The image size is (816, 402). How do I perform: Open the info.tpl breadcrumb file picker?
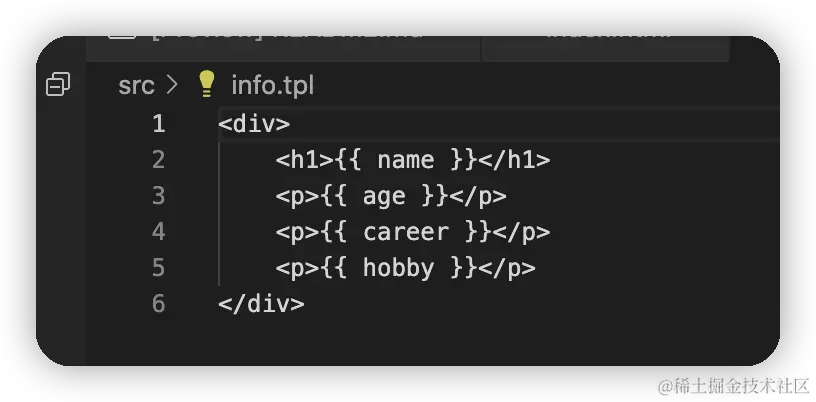272,85
